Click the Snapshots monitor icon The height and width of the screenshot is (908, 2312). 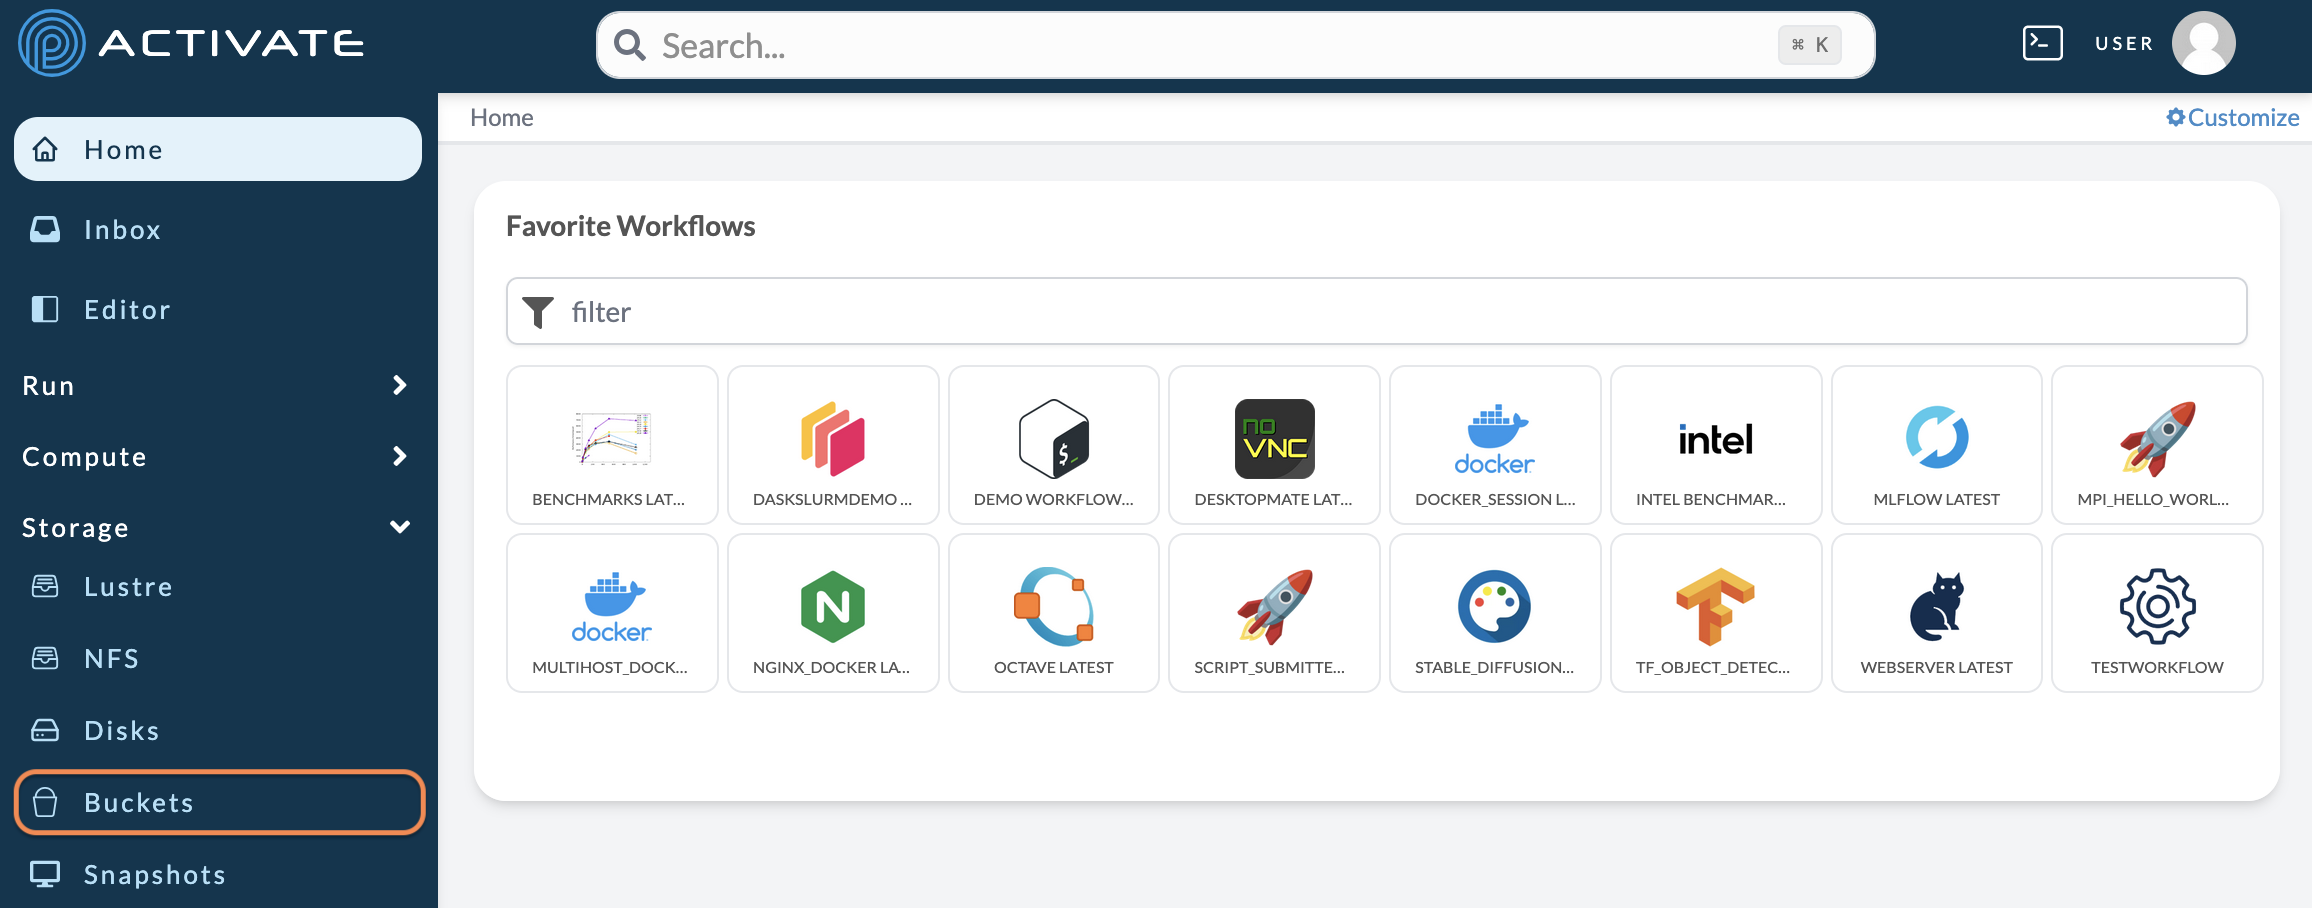[x=45, y=874]
